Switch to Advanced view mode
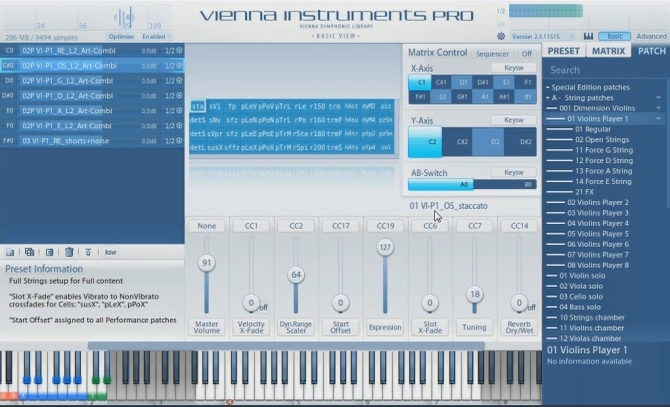Screen dimensions: 670x407 pos(651,36)
